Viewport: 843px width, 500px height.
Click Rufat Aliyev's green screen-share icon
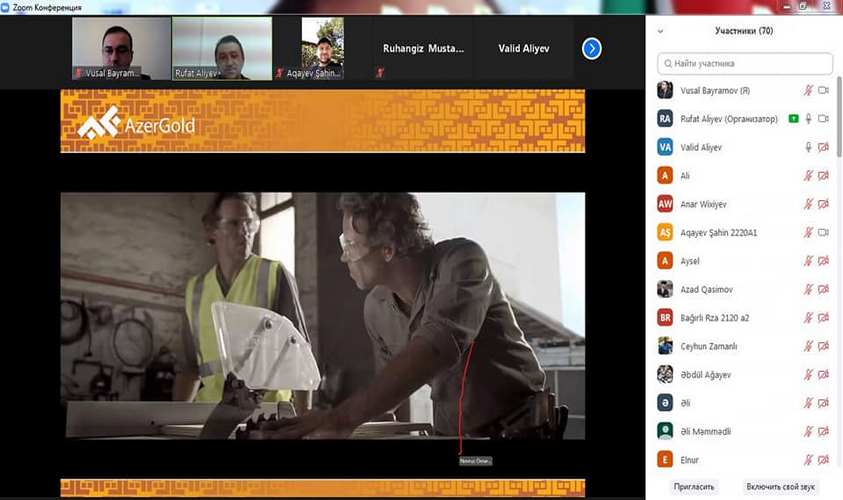[793, 119]
